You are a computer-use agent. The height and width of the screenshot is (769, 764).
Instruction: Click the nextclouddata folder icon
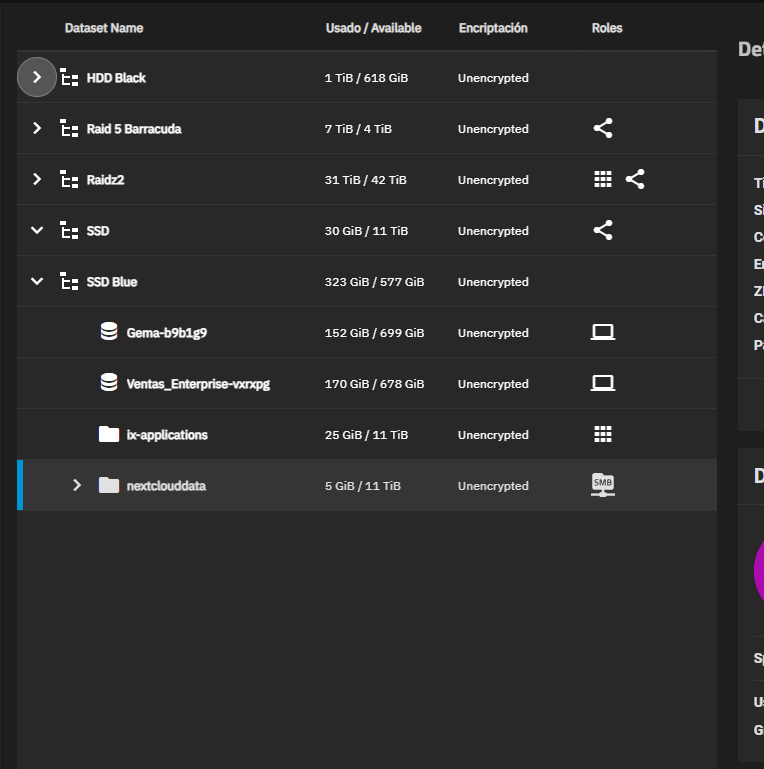pyautogui.click(x=109, y=485)
